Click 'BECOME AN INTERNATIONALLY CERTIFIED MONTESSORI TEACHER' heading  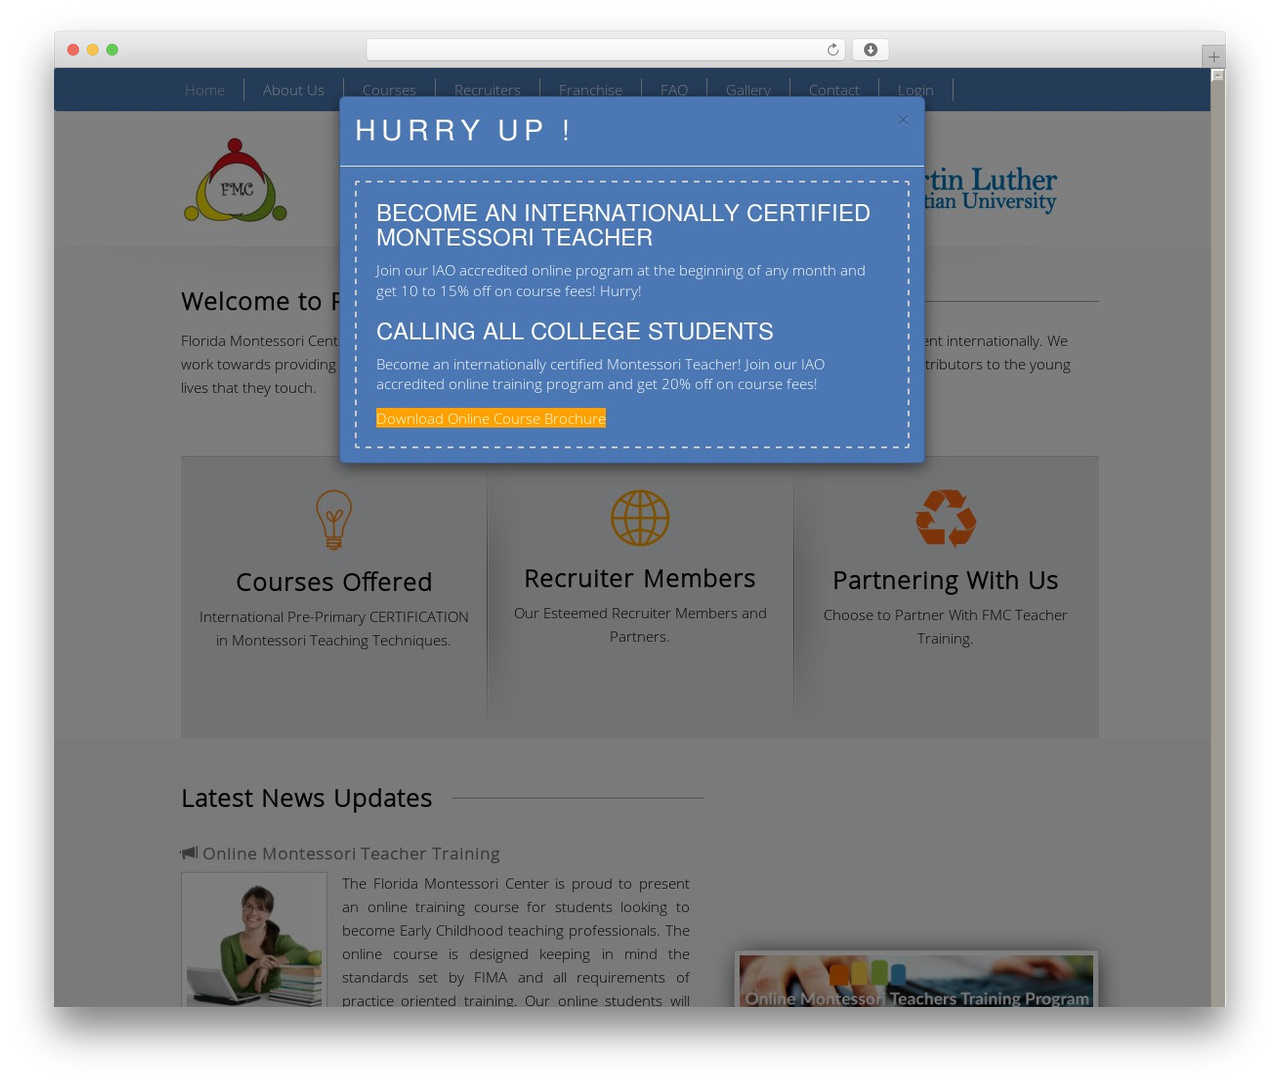click(623, 225)
